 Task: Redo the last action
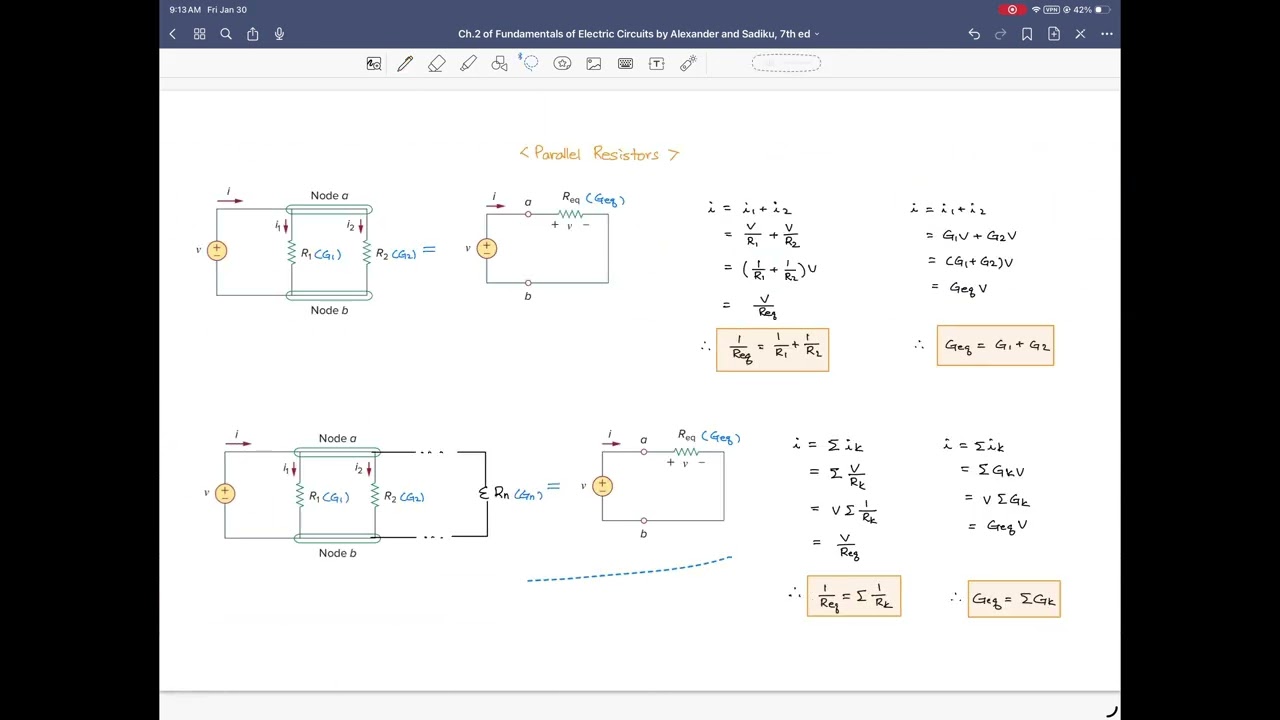(1000, 34)
